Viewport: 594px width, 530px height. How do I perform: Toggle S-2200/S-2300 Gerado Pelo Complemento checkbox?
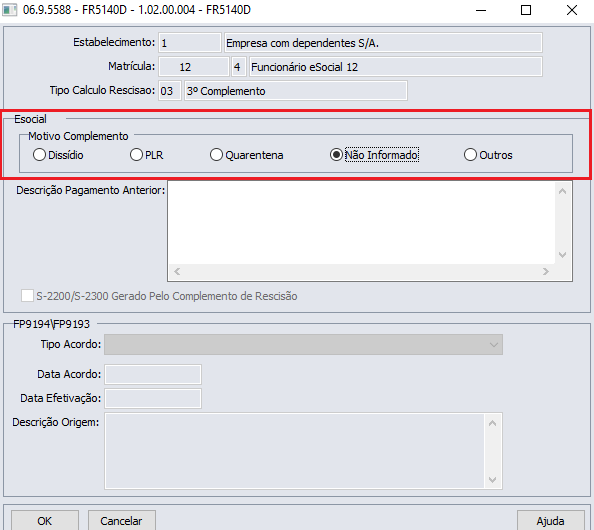tap(27, 296)
